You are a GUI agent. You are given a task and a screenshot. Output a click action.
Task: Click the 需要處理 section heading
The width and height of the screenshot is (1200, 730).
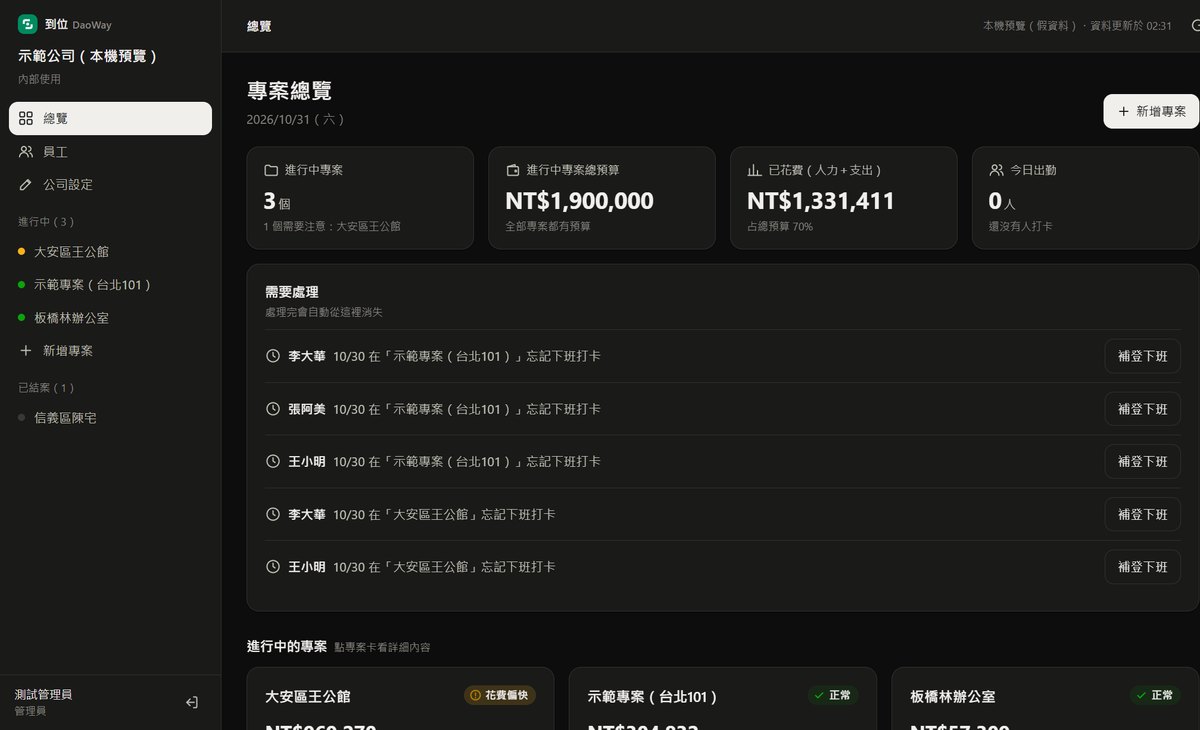click(x=292, y=292)
